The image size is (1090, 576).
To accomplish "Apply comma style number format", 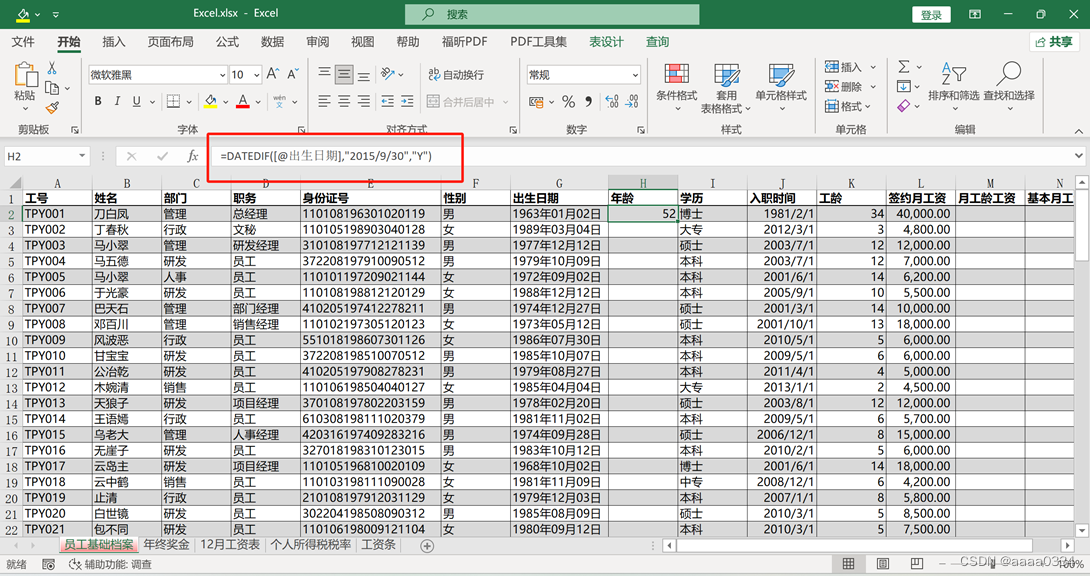I will click(x=588, y=101).
